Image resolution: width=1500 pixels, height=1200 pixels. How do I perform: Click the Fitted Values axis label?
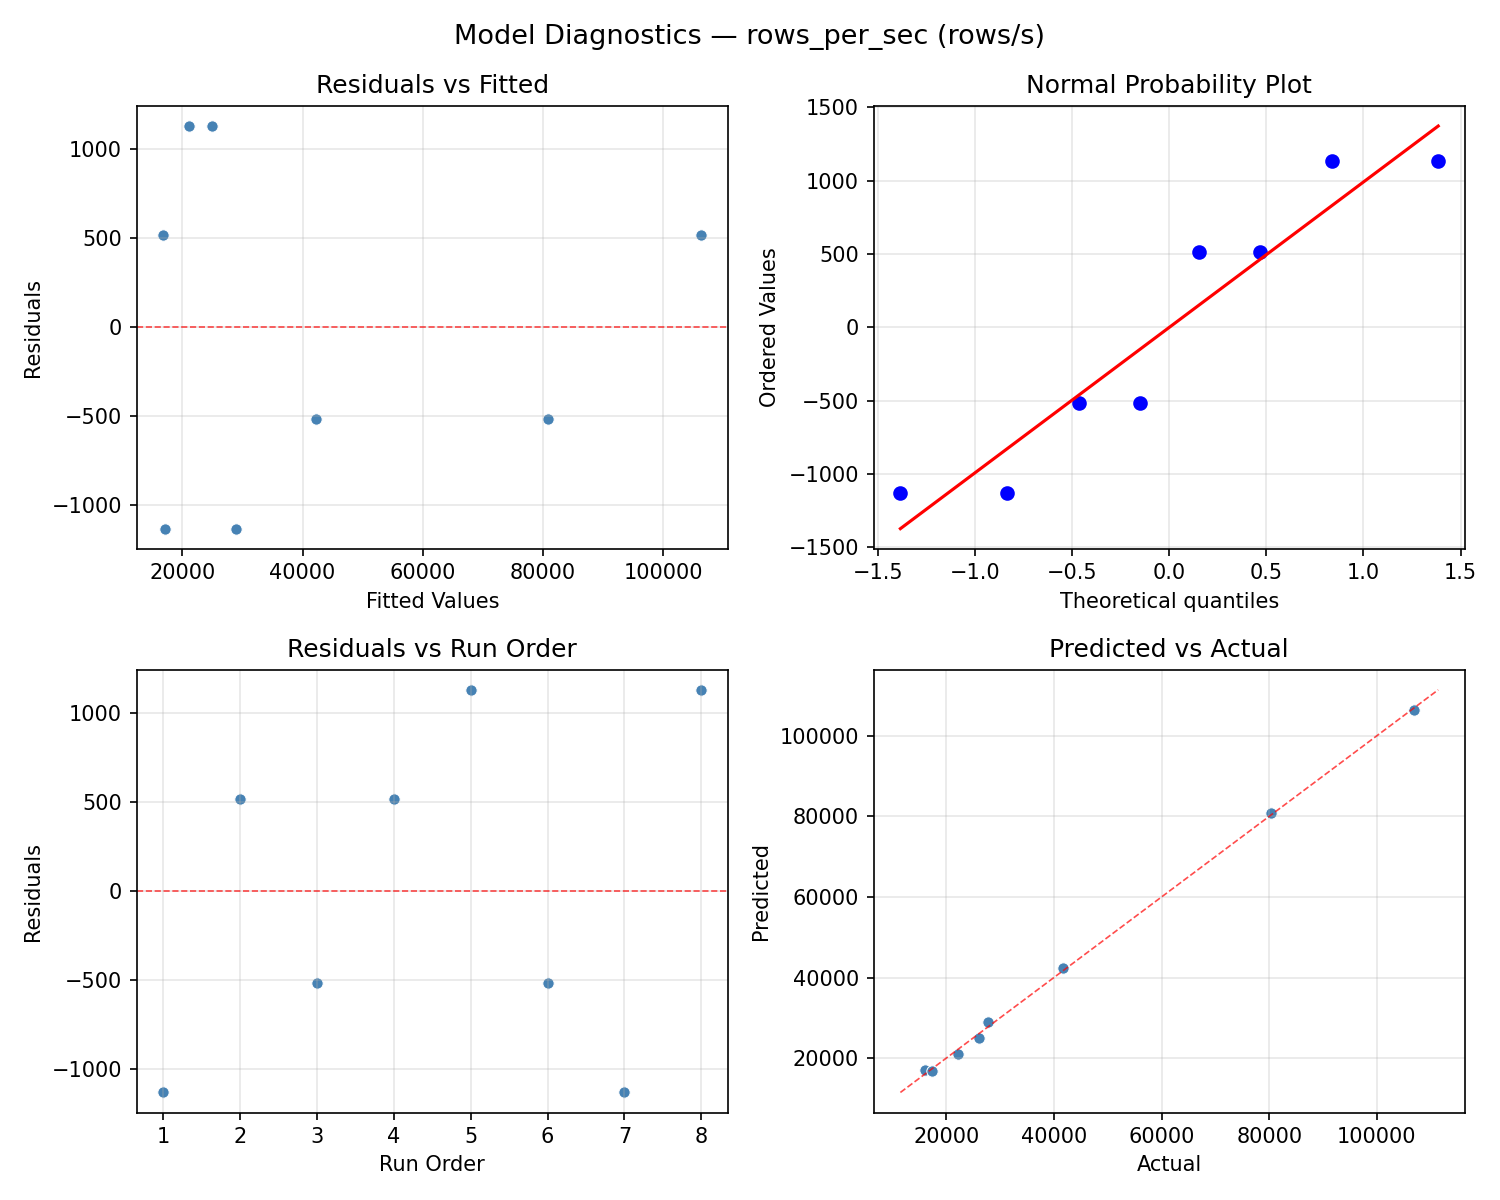click(431, 601)
